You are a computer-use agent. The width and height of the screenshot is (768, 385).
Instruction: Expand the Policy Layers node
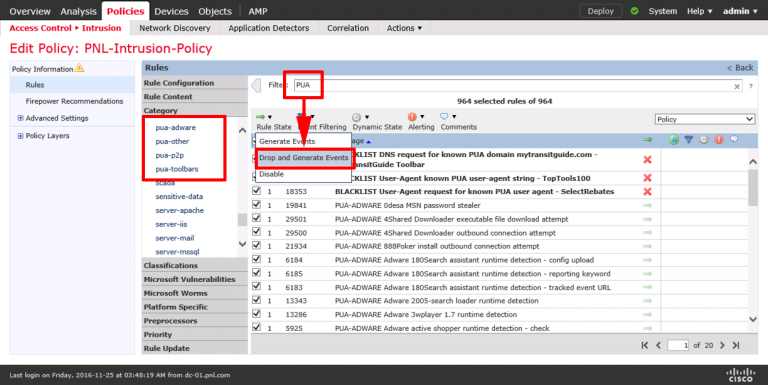pyautogui.click(x=20, y=136)
